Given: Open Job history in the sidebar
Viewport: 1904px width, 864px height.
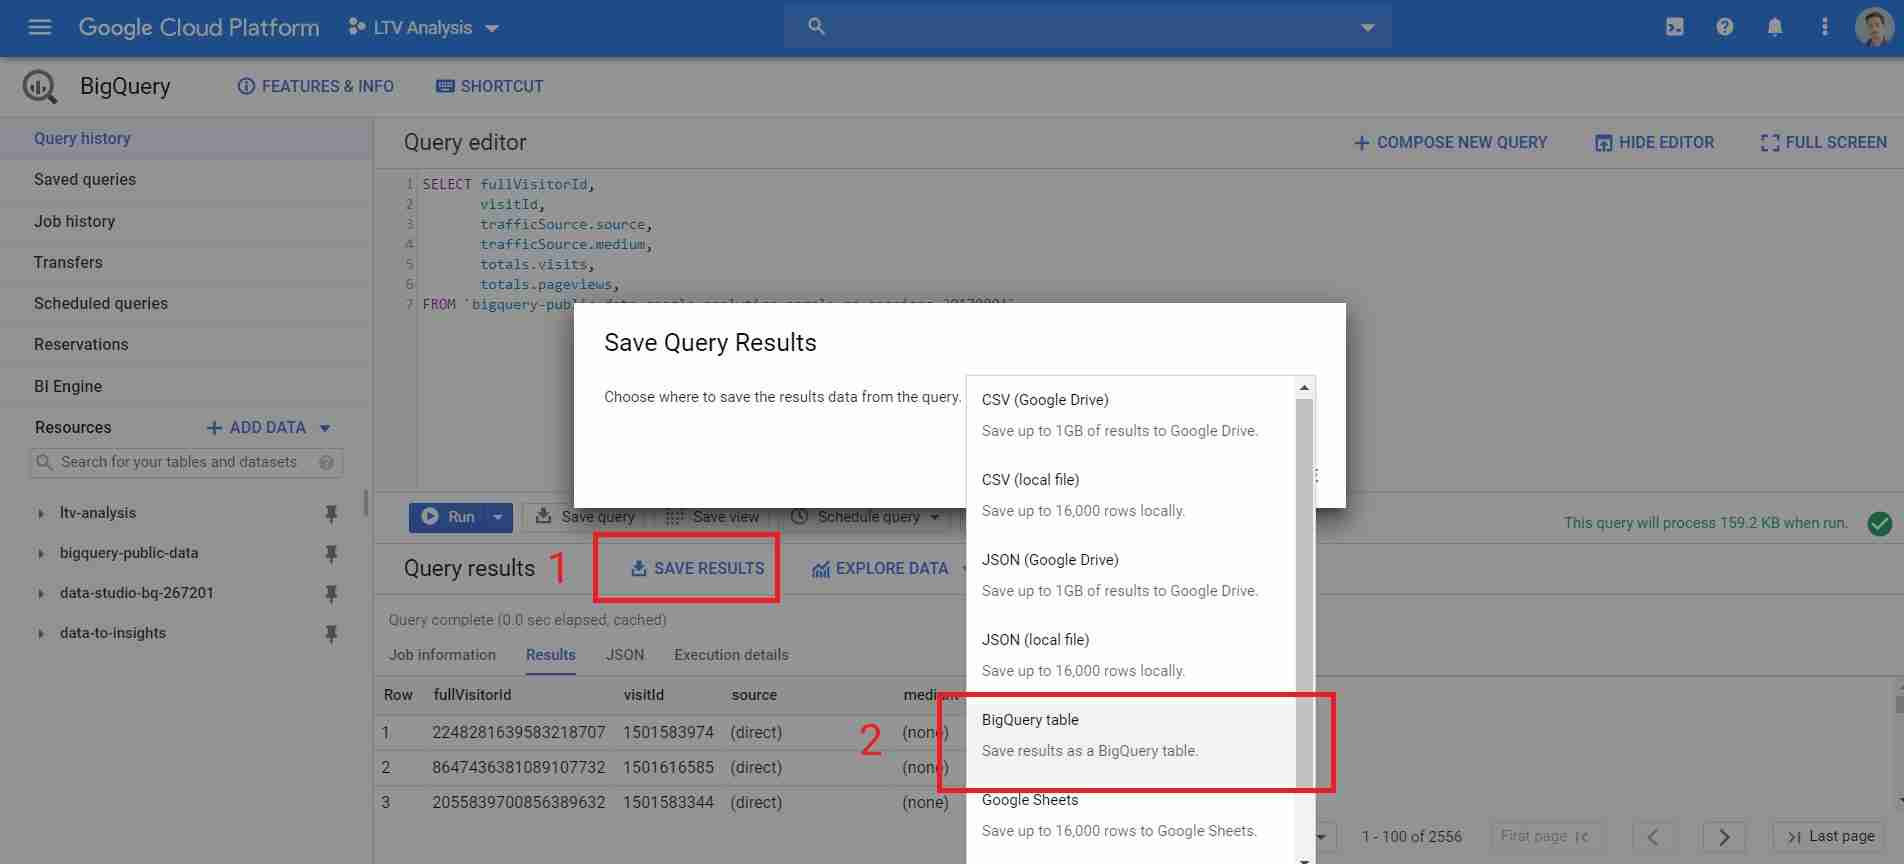Looking at the screenshot, I should (x=187, y=221).
